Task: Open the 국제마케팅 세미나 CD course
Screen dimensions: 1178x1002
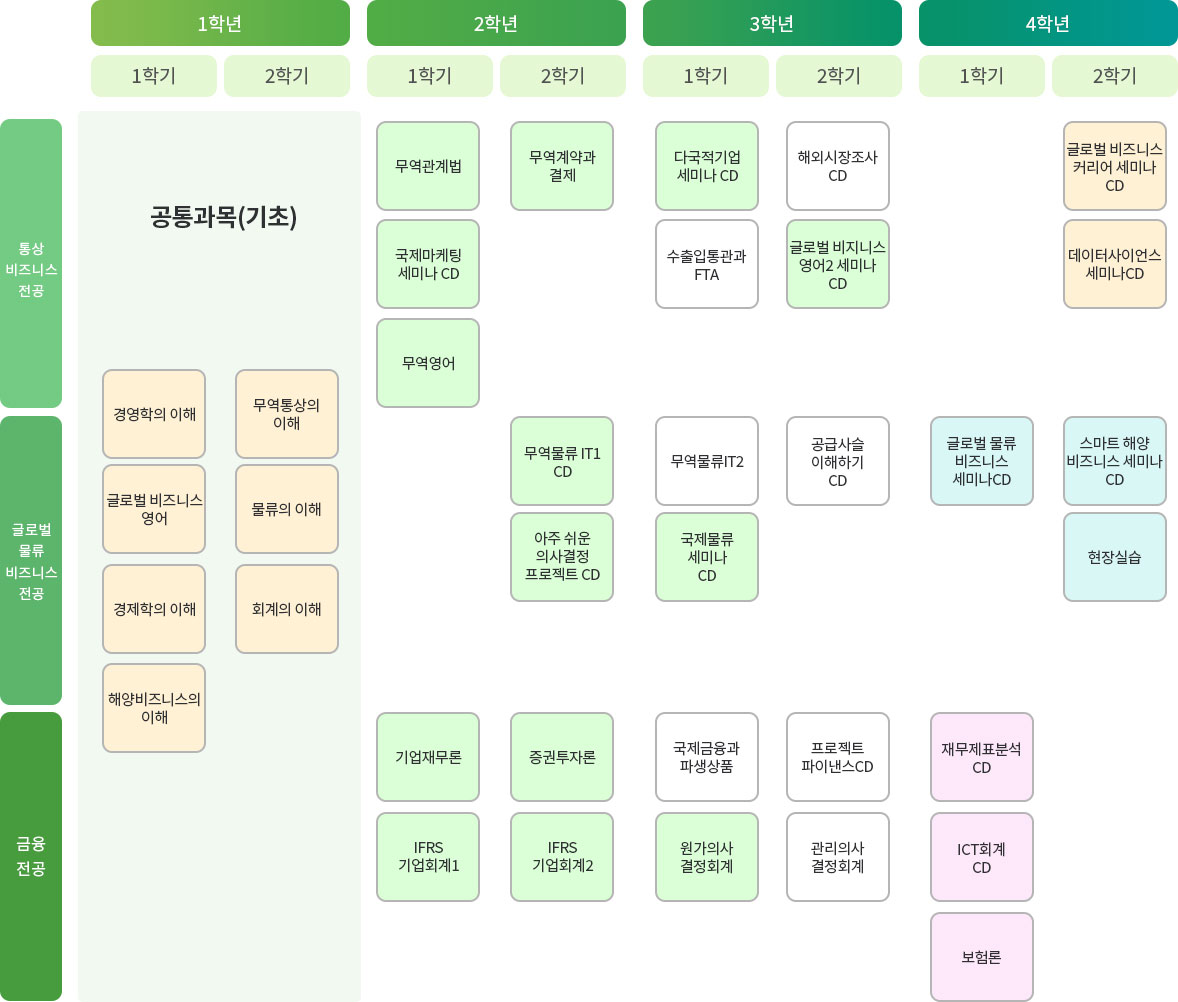Action: pyautogui.click(x=428, y=264)
